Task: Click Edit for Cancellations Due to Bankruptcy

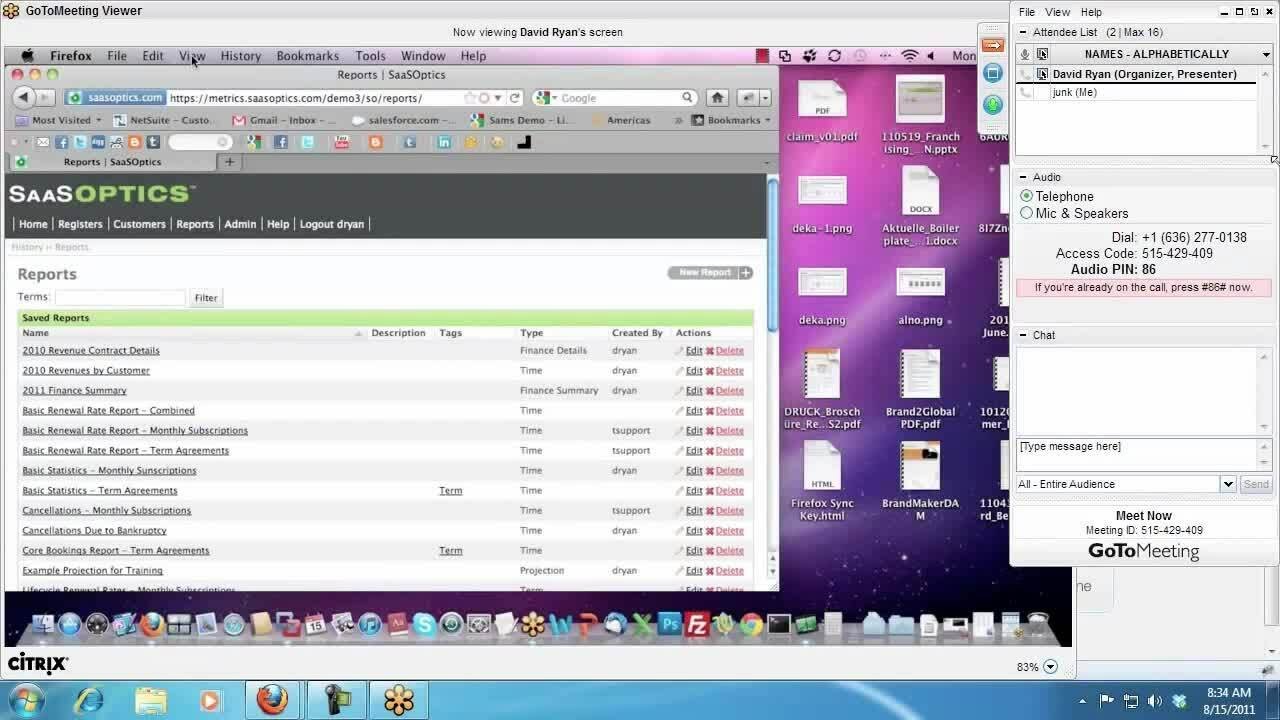Action: (694, 531)
